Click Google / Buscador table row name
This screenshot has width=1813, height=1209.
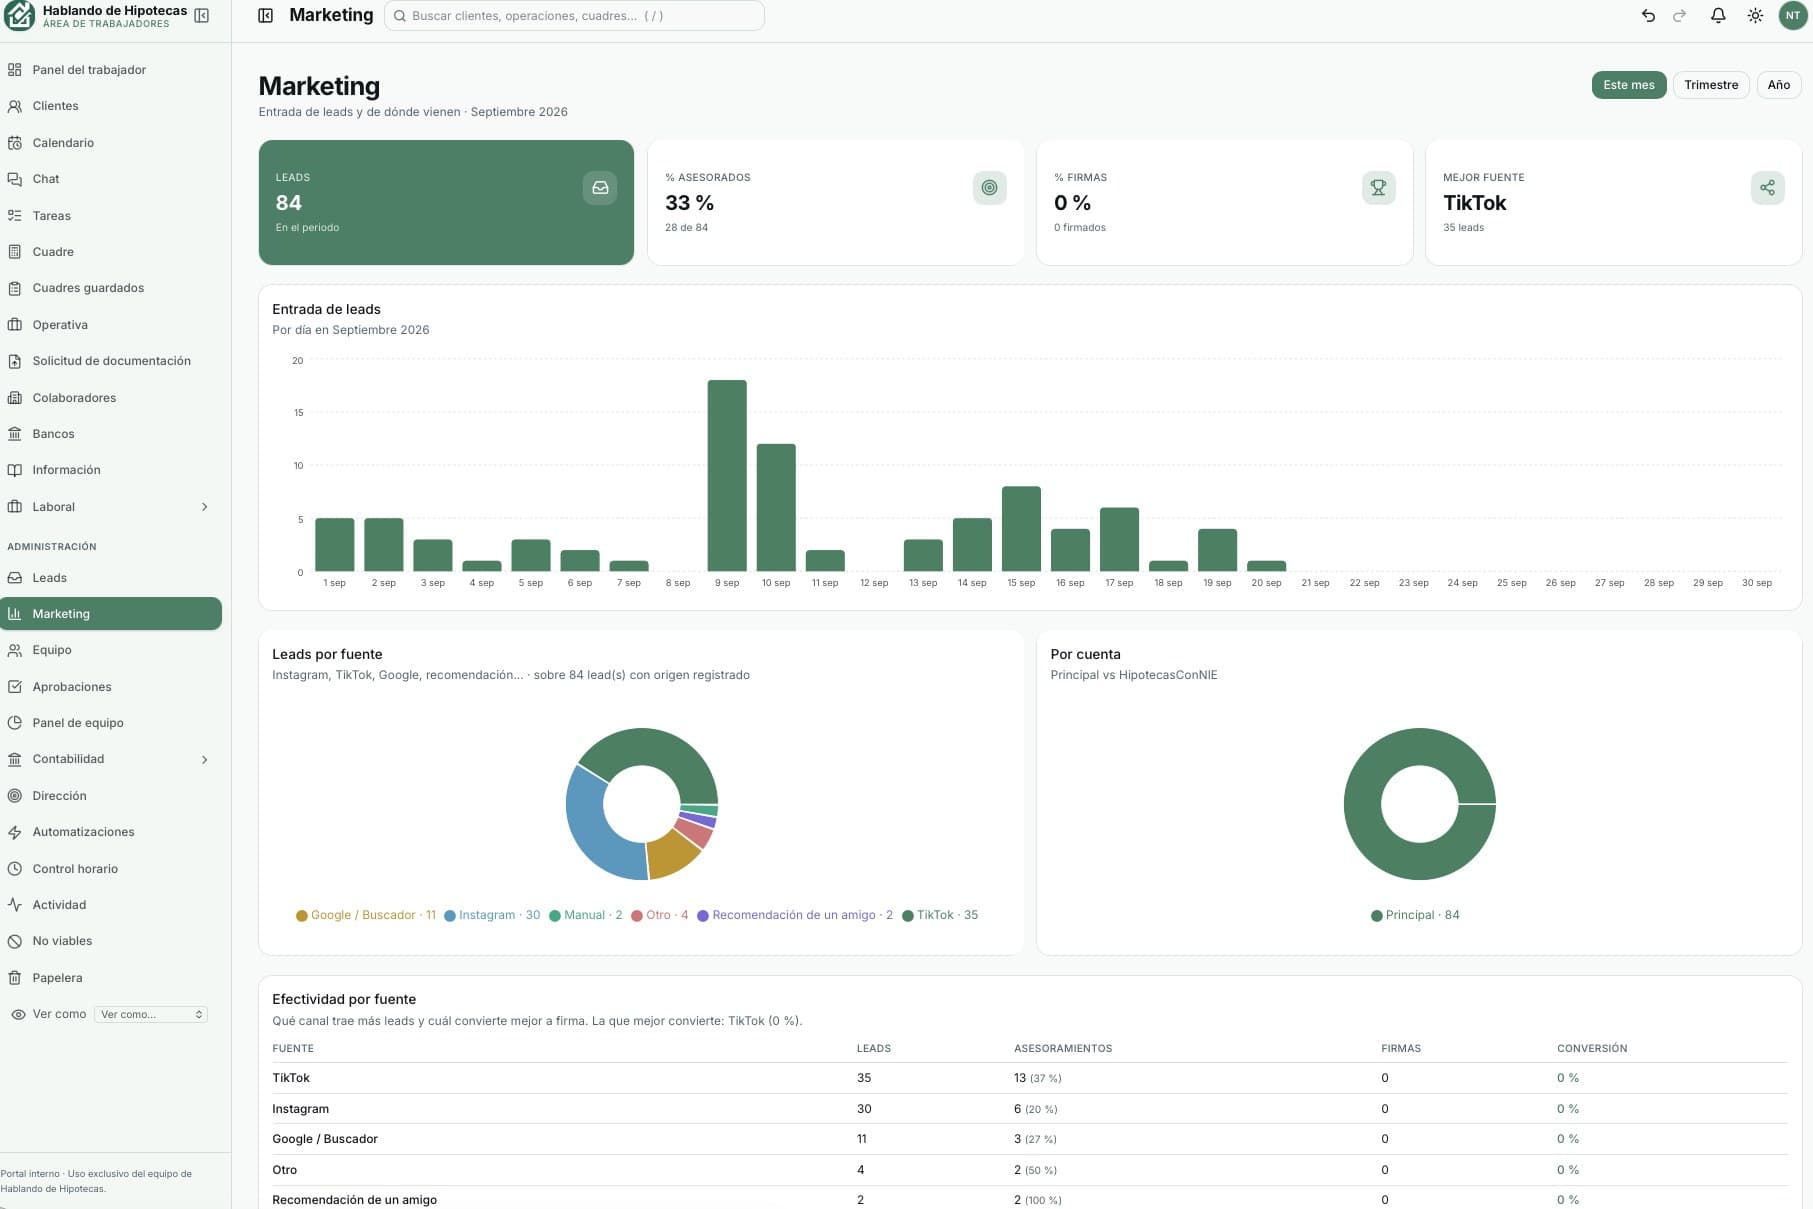(325, 1139)
